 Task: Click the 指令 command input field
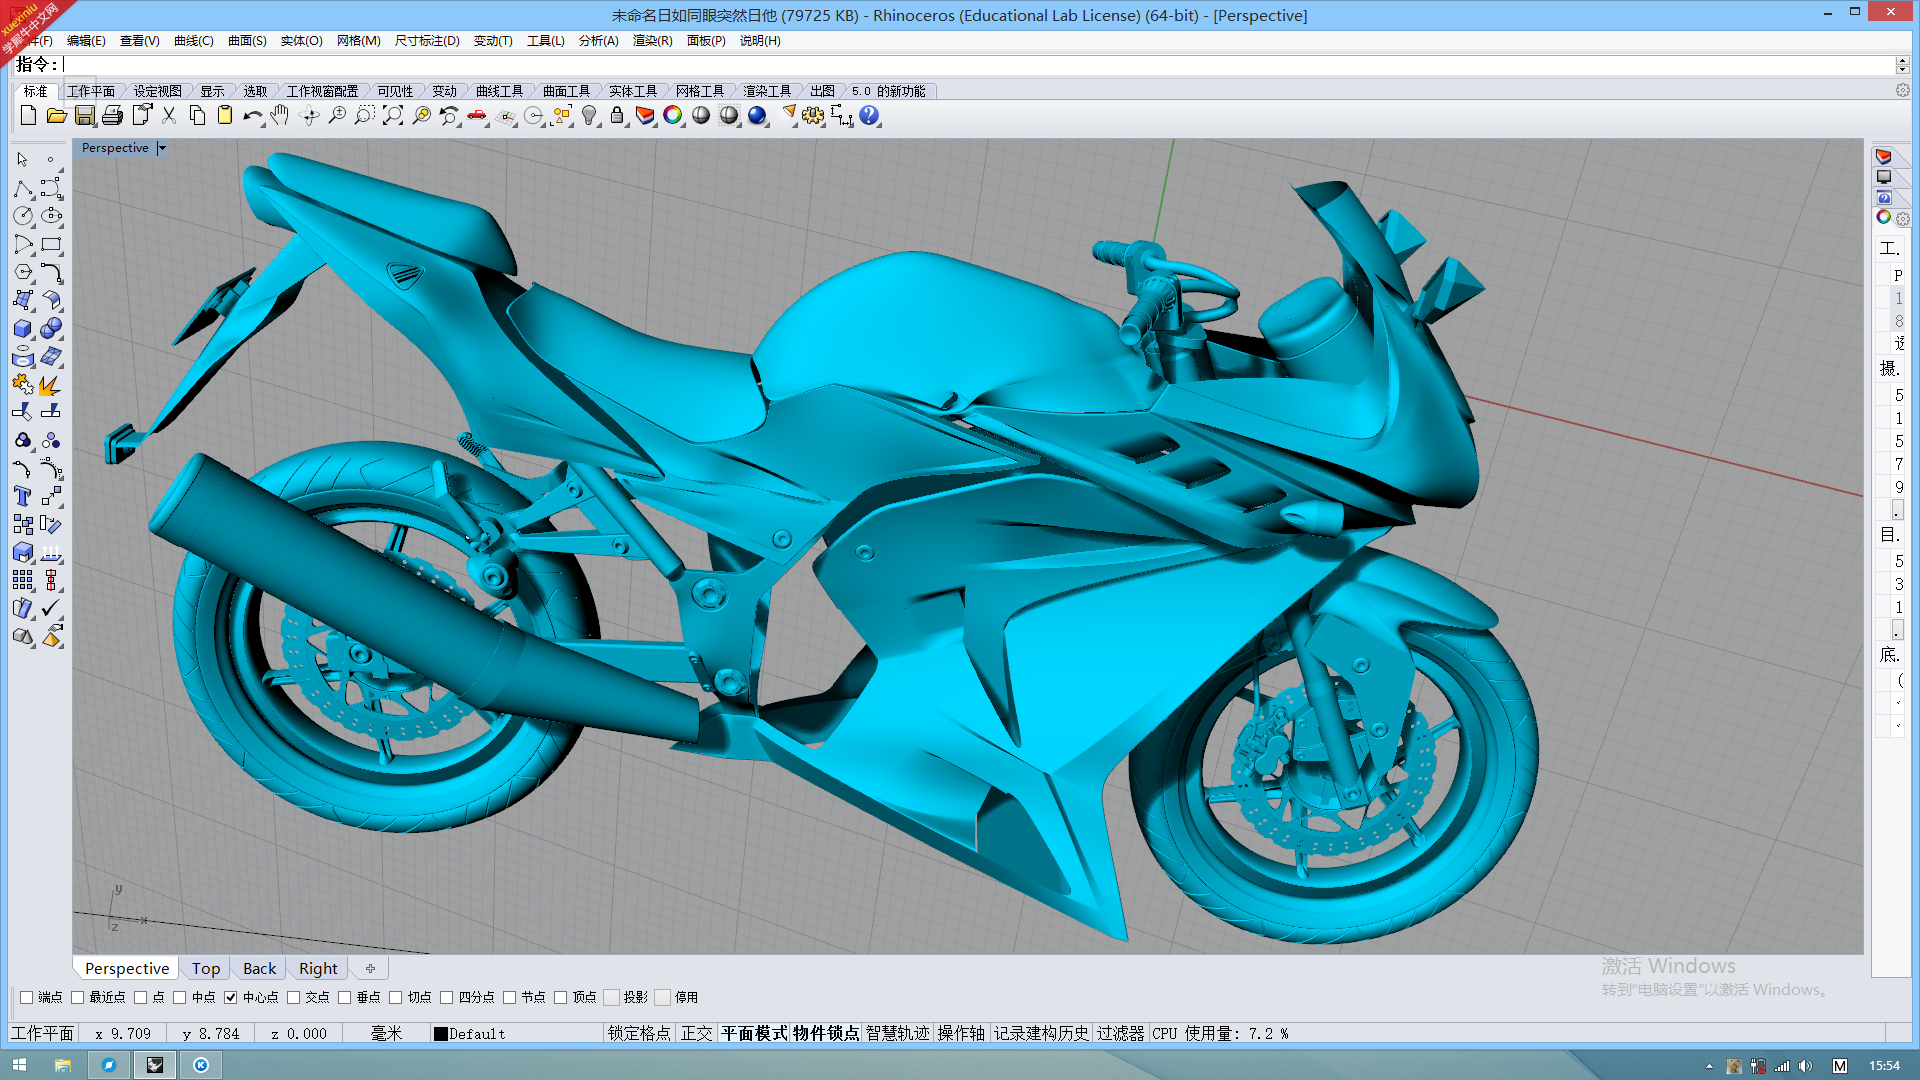pos(978,65)
